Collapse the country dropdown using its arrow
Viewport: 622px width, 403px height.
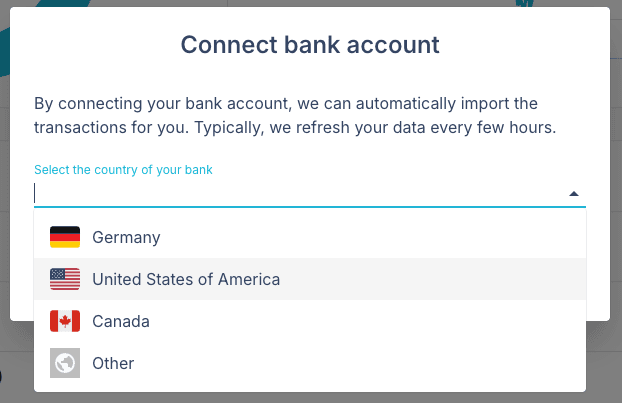574,194
